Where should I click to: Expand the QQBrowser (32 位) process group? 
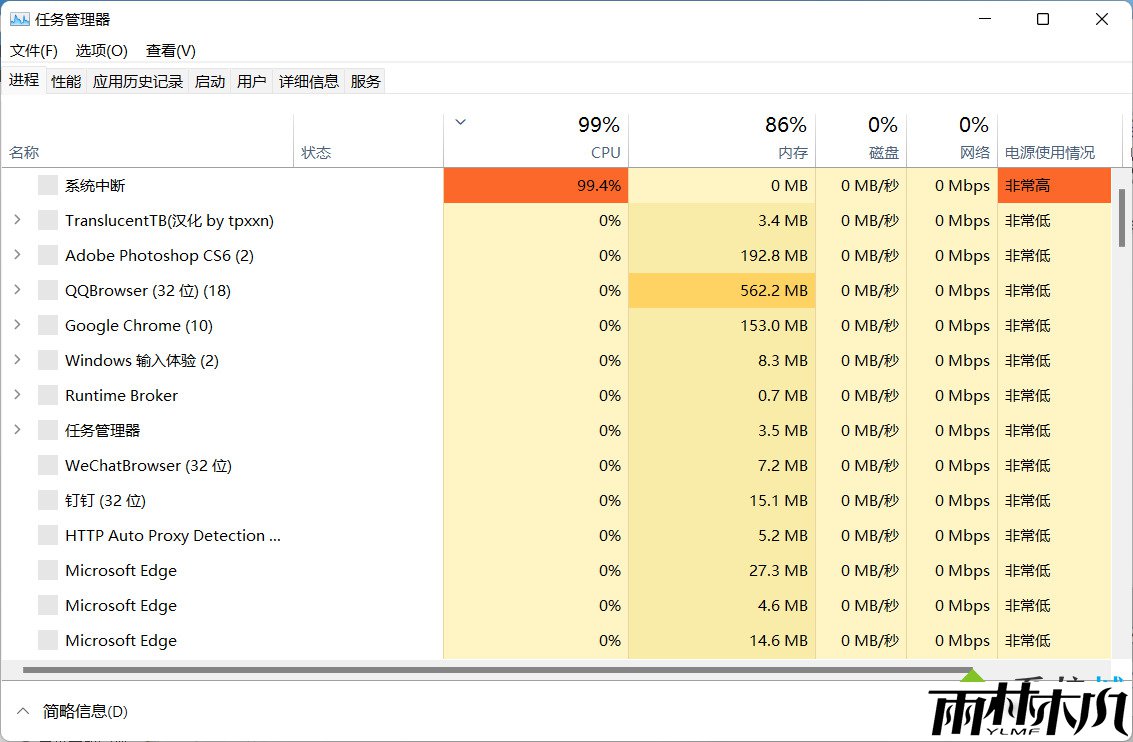17,290
